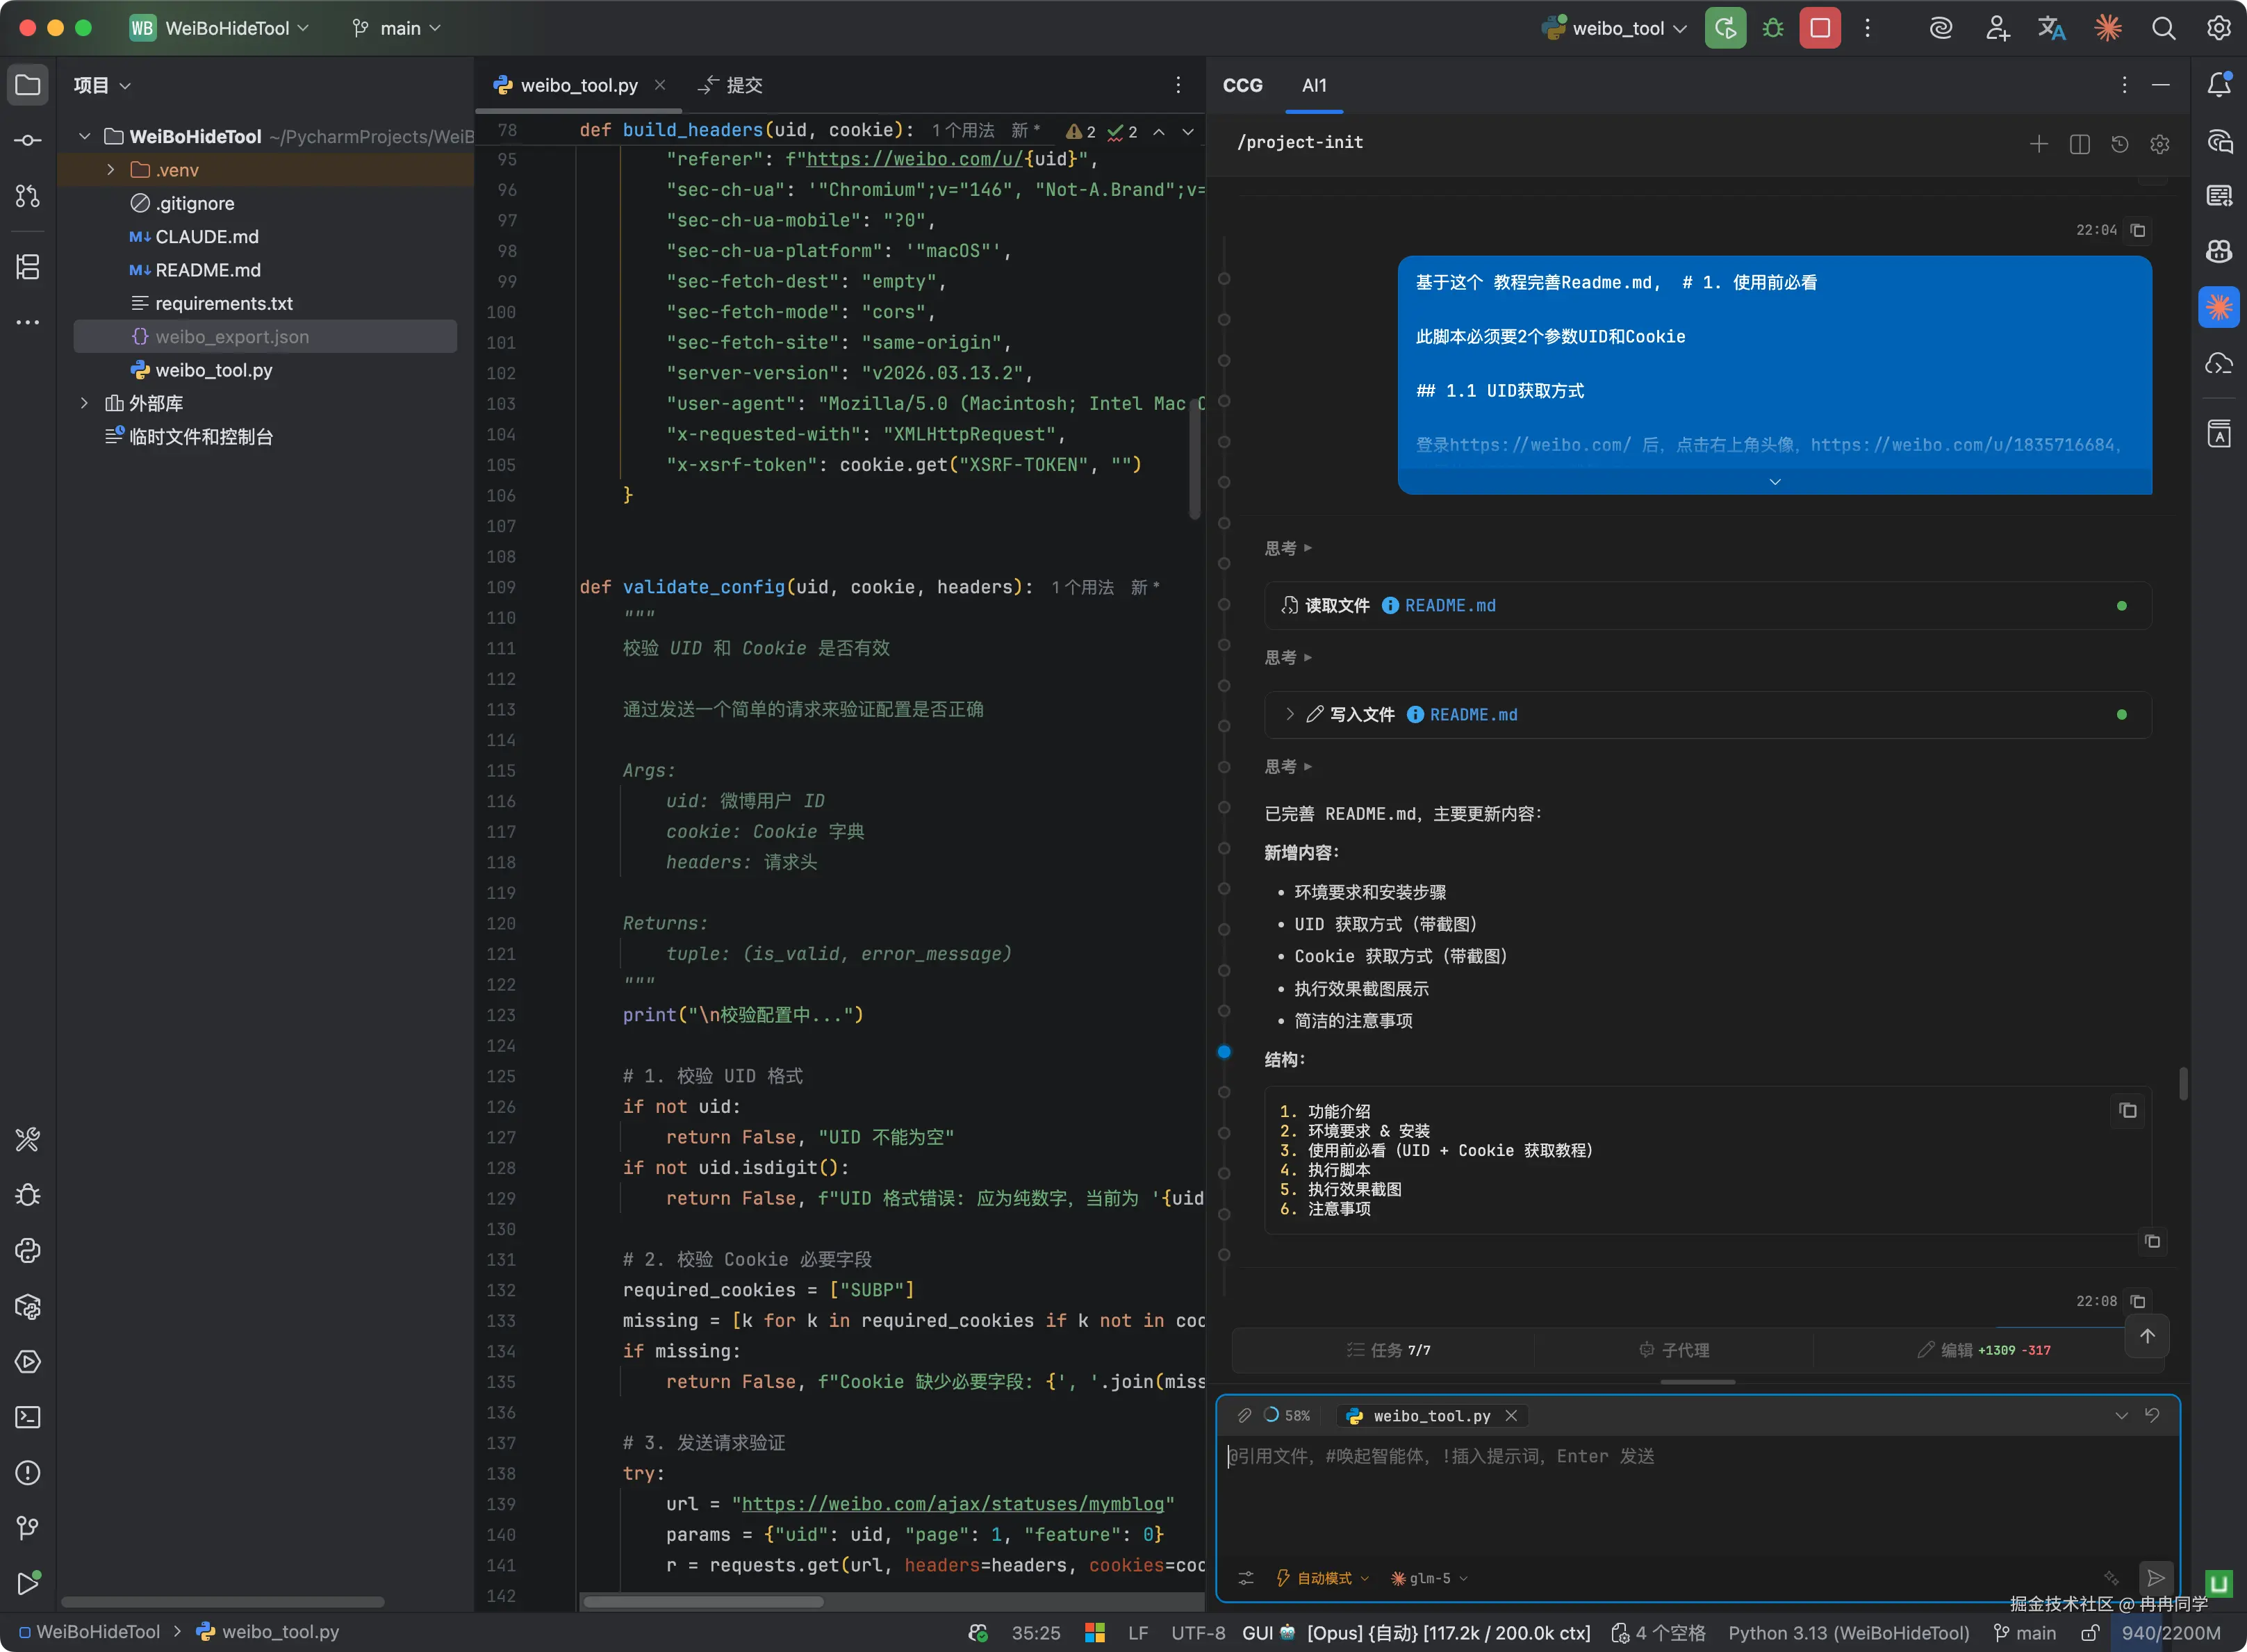Toggle the read-only lock icon in status bar

(x=2090, y=1633)
